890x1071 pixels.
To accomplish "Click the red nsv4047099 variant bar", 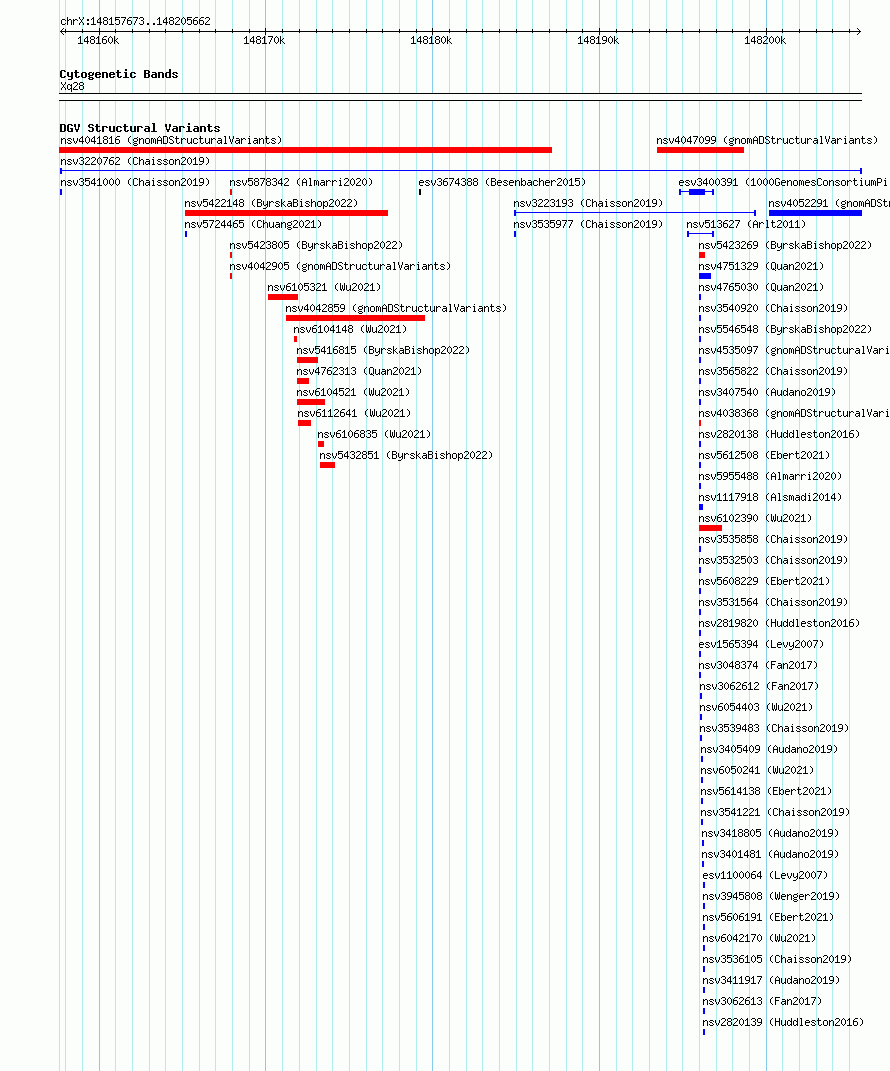I will click(700, 150).
